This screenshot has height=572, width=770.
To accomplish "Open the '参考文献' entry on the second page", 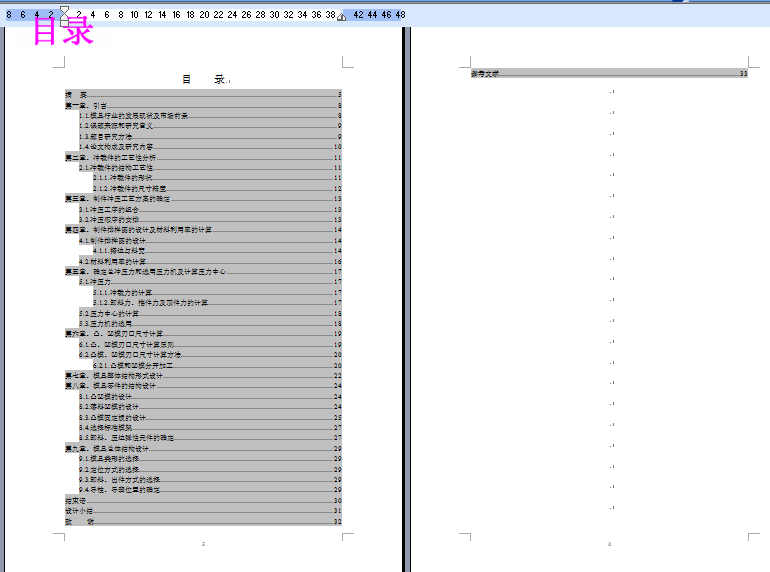I will (x=609, y=74).
